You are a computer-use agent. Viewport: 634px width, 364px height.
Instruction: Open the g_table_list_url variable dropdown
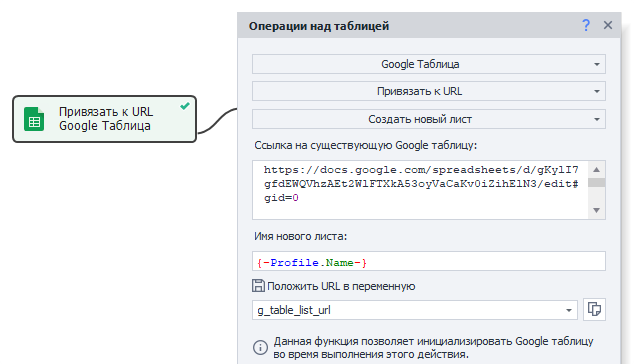pos(414,310)
